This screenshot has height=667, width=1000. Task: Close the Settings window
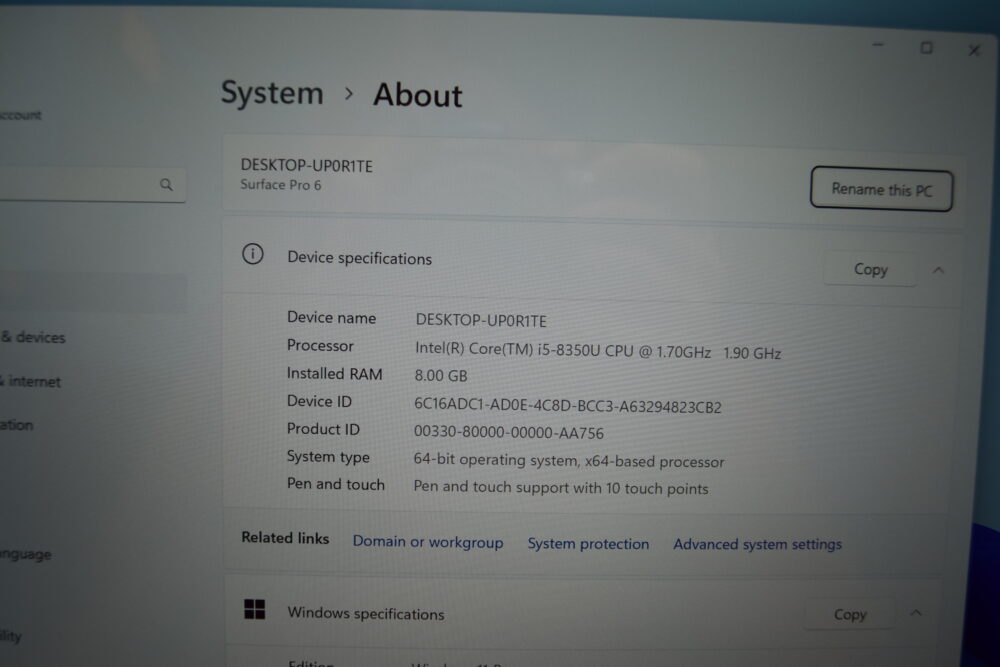[x=974, y=50]
